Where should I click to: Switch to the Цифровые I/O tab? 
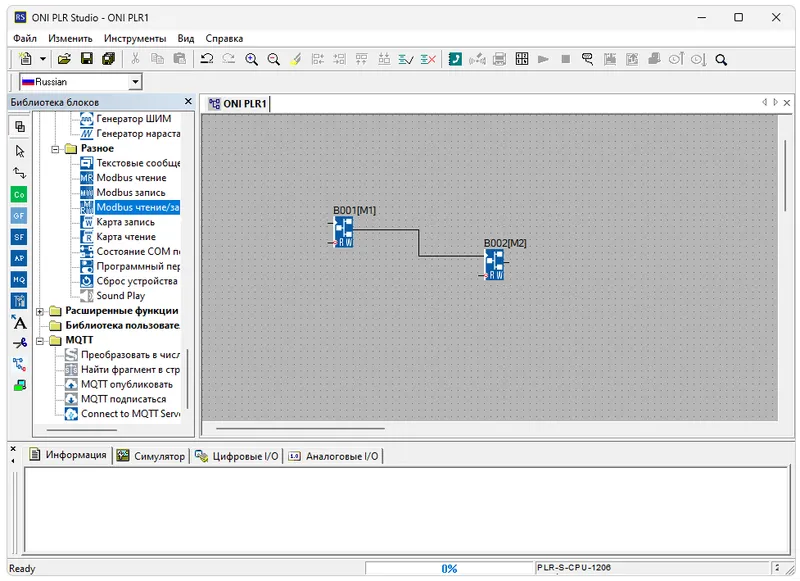(x=237, y=456)
